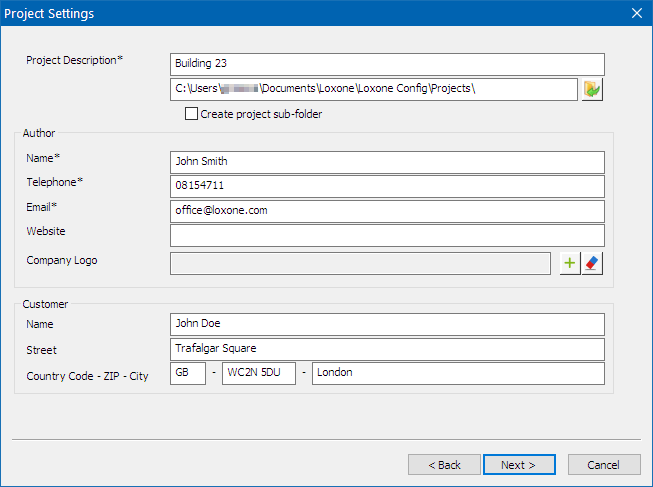Click the ZIP field WC2N 5DU

pyautogui.click(x=258, y=373)
